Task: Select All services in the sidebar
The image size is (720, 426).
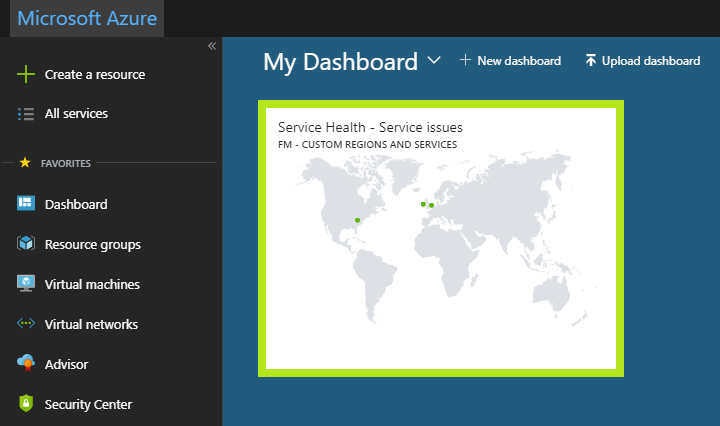Action: [x=76, y=113]
